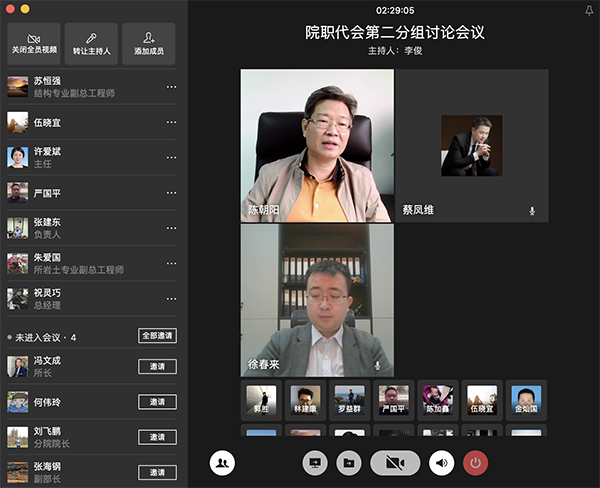Click the red power button to end meeting
600x488 pixels.
pos(476,463)
